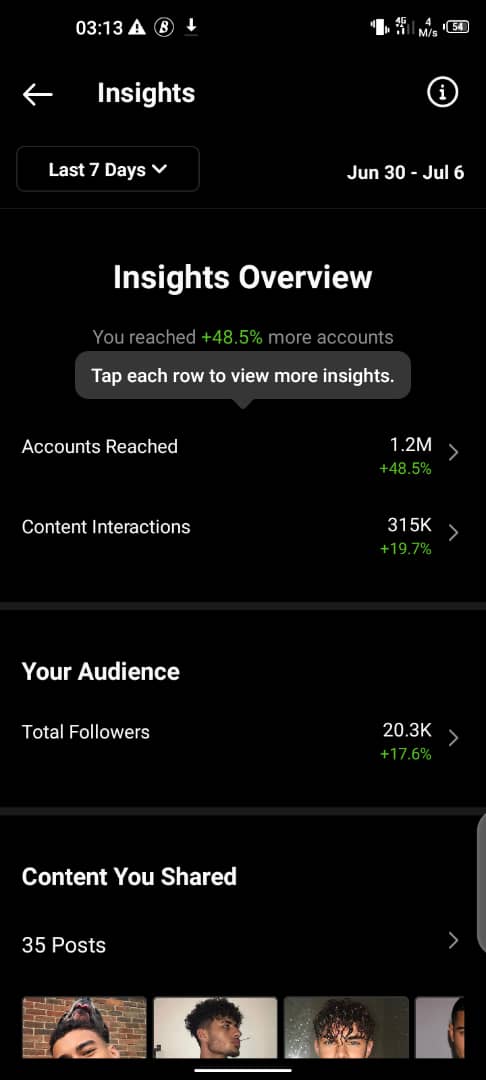Tap the Jun 30 - Jul 6 date range

click(x=405, y=172)
